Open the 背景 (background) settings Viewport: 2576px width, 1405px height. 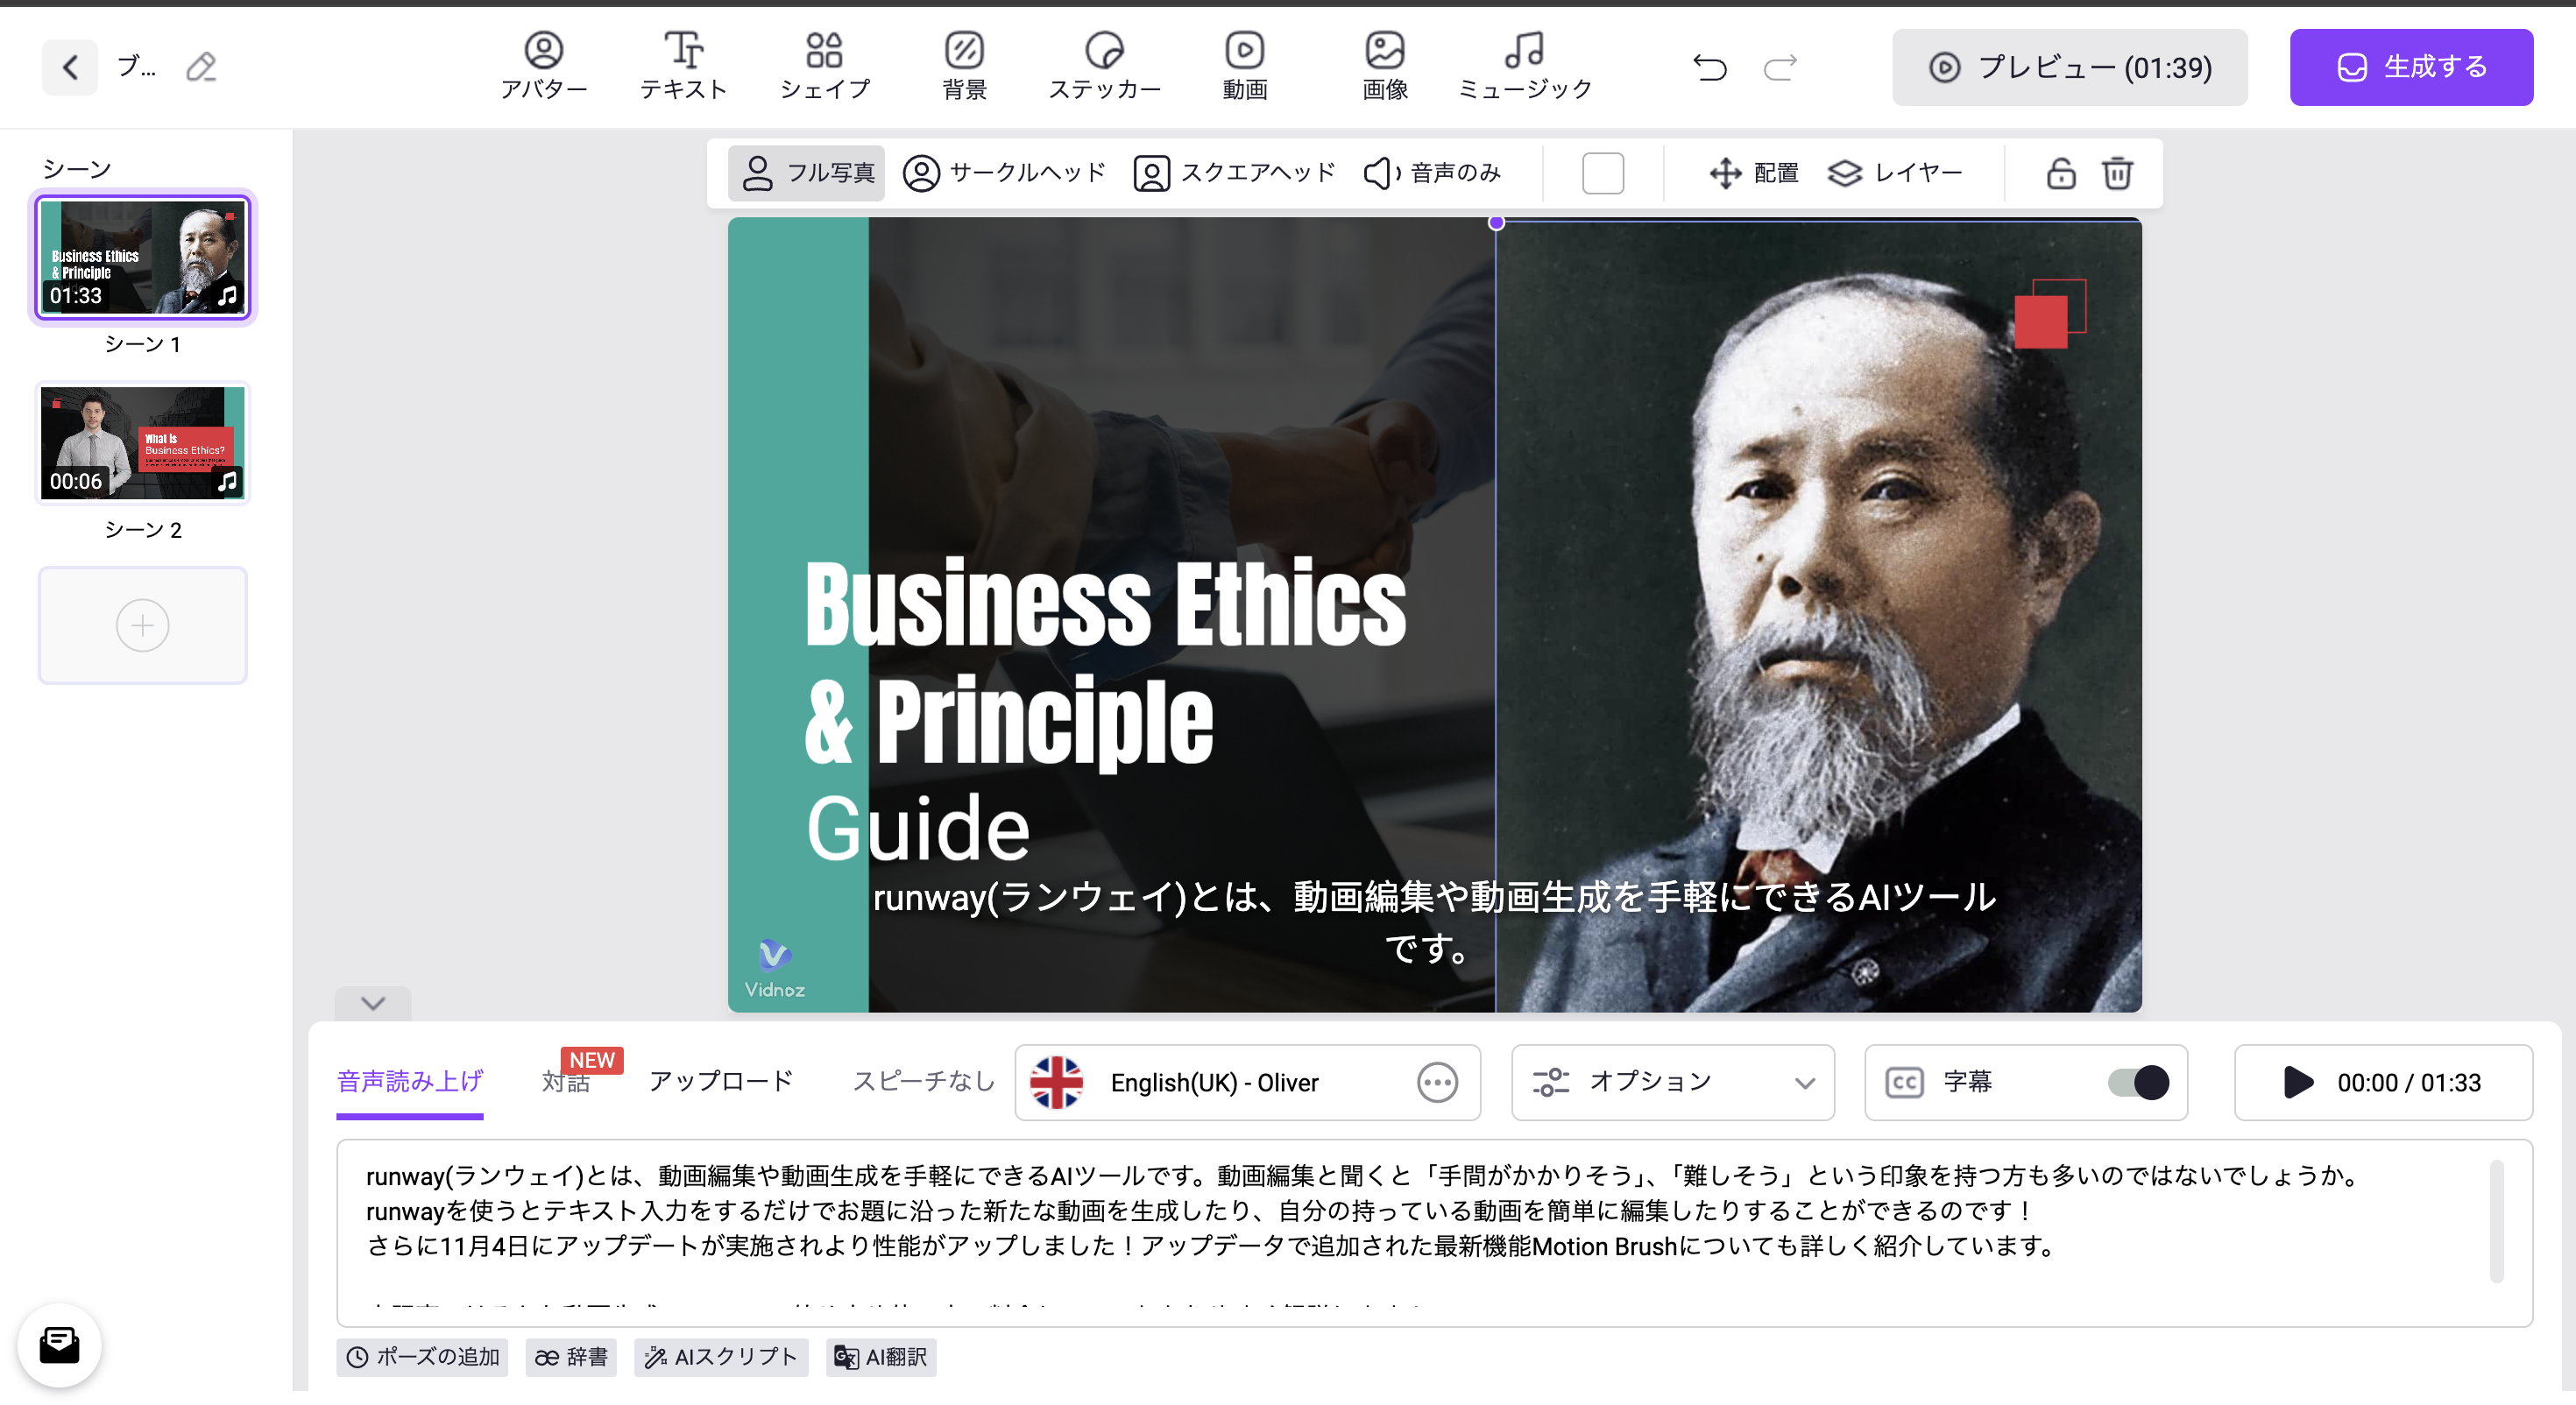click(x=963, y=65)
